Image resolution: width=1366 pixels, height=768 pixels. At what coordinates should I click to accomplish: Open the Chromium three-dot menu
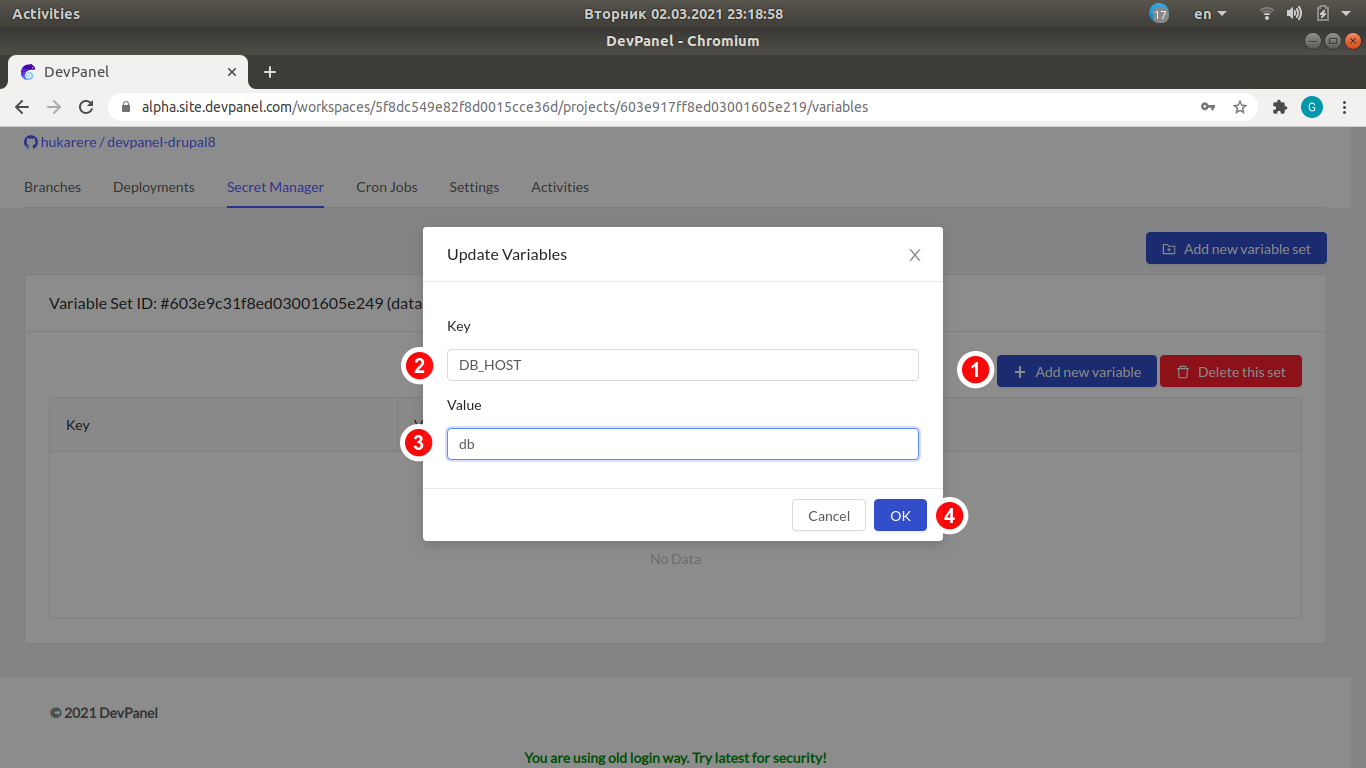[1344, 106]
